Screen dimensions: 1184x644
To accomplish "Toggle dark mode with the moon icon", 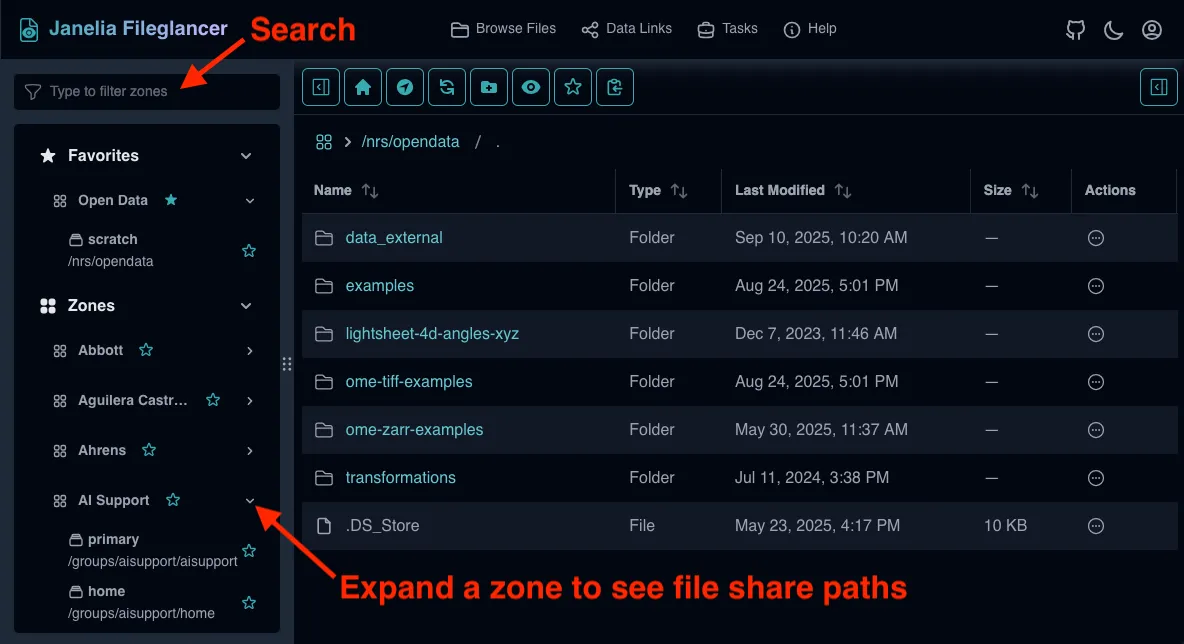I will point(1114,30).
